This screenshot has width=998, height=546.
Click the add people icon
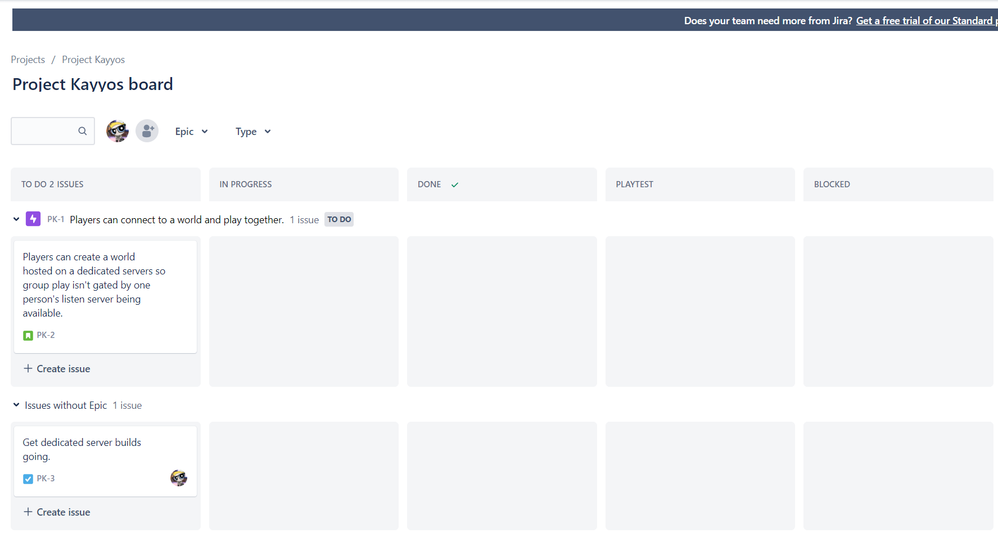point(147,131)
